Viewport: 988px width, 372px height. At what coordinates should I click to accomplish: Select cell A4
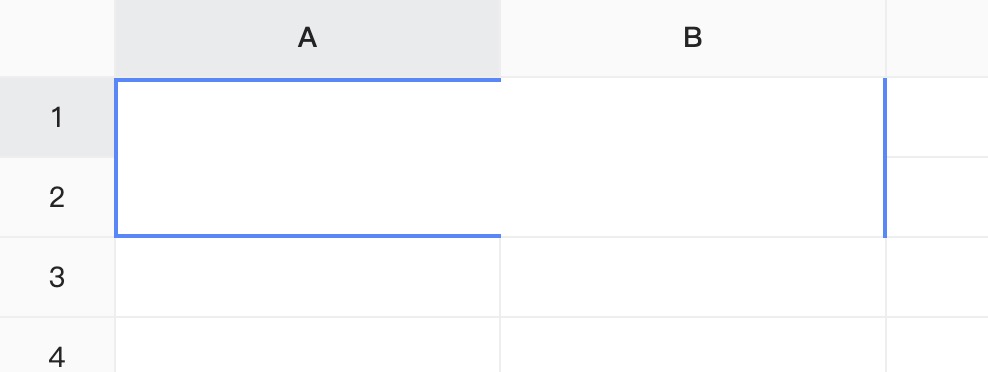pyautogui.click(x=307, y=345)
